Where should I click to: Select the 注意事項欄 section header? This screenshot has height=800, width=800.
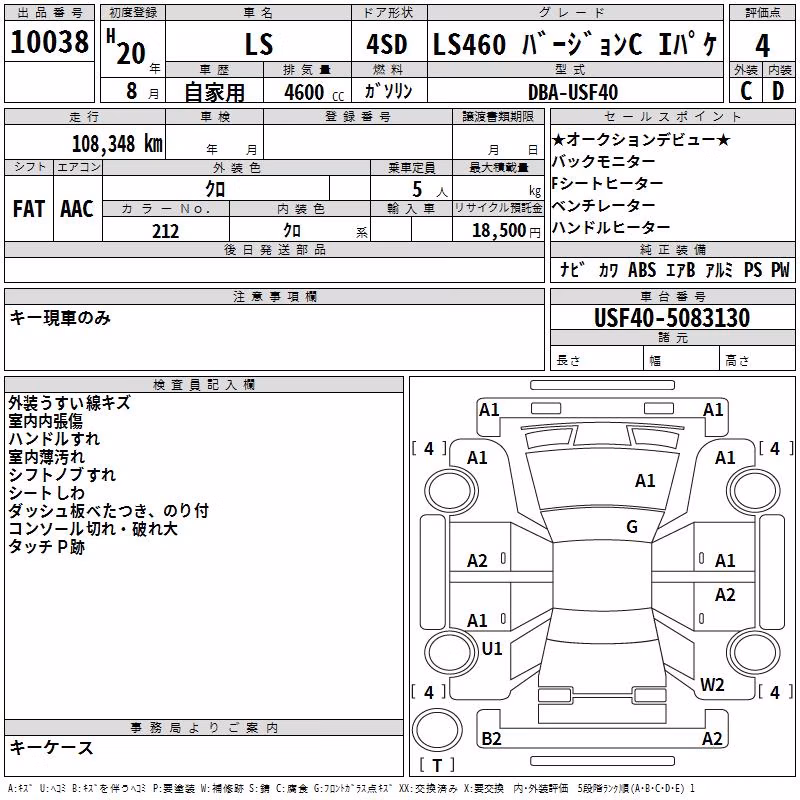pos(274,296)
